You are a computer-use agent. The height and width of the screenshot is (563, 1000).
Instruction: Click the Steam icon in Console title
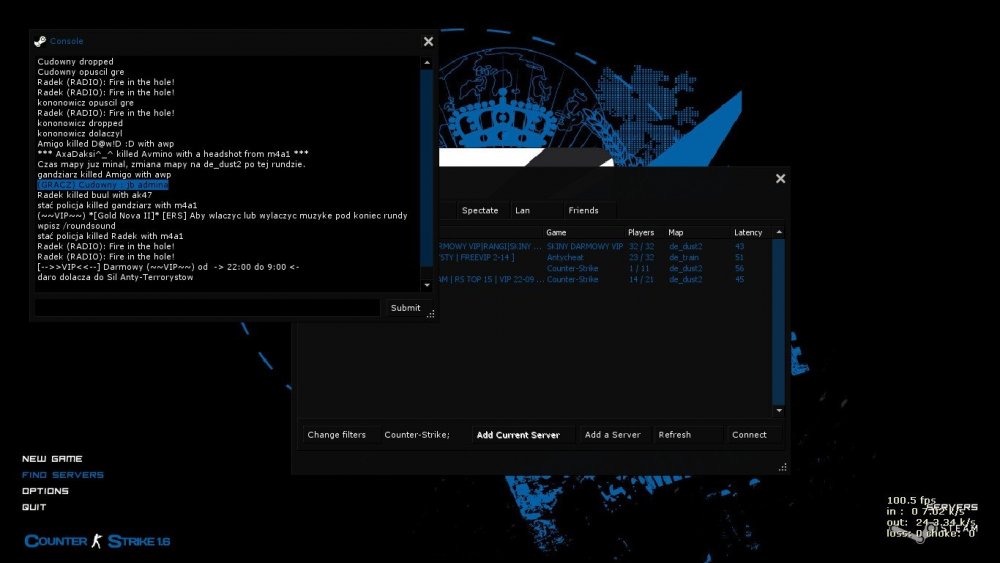point(40,41)
